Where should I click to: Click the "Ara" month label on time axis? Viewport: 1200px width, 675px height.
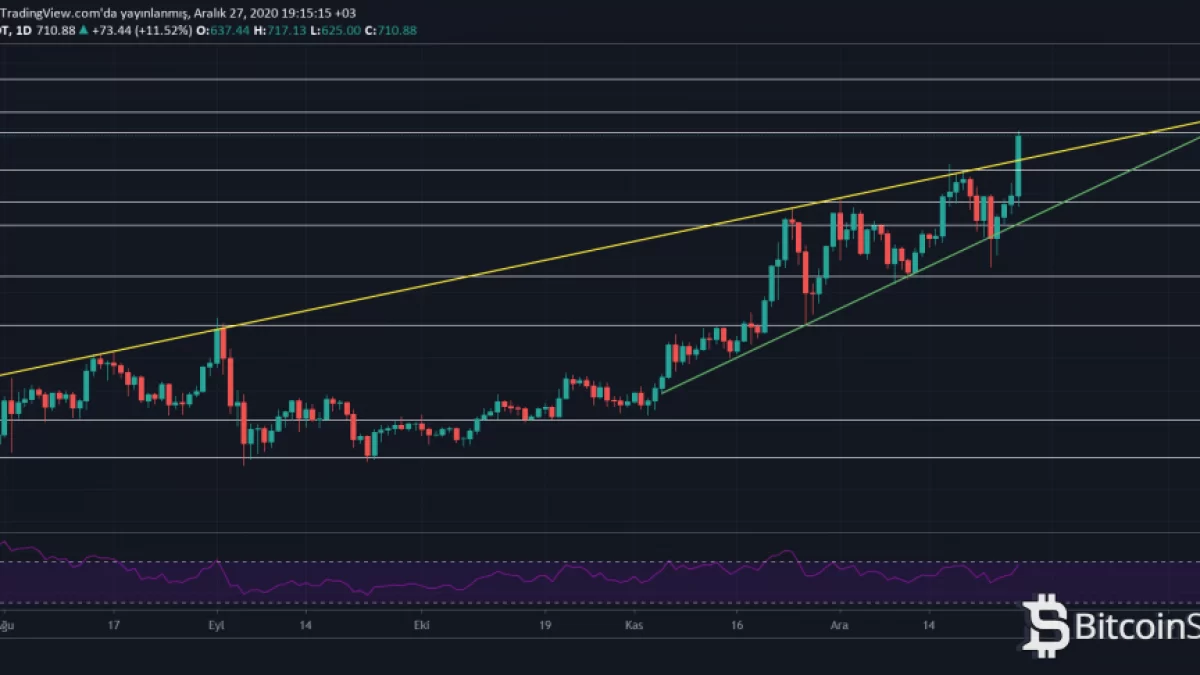840,625
